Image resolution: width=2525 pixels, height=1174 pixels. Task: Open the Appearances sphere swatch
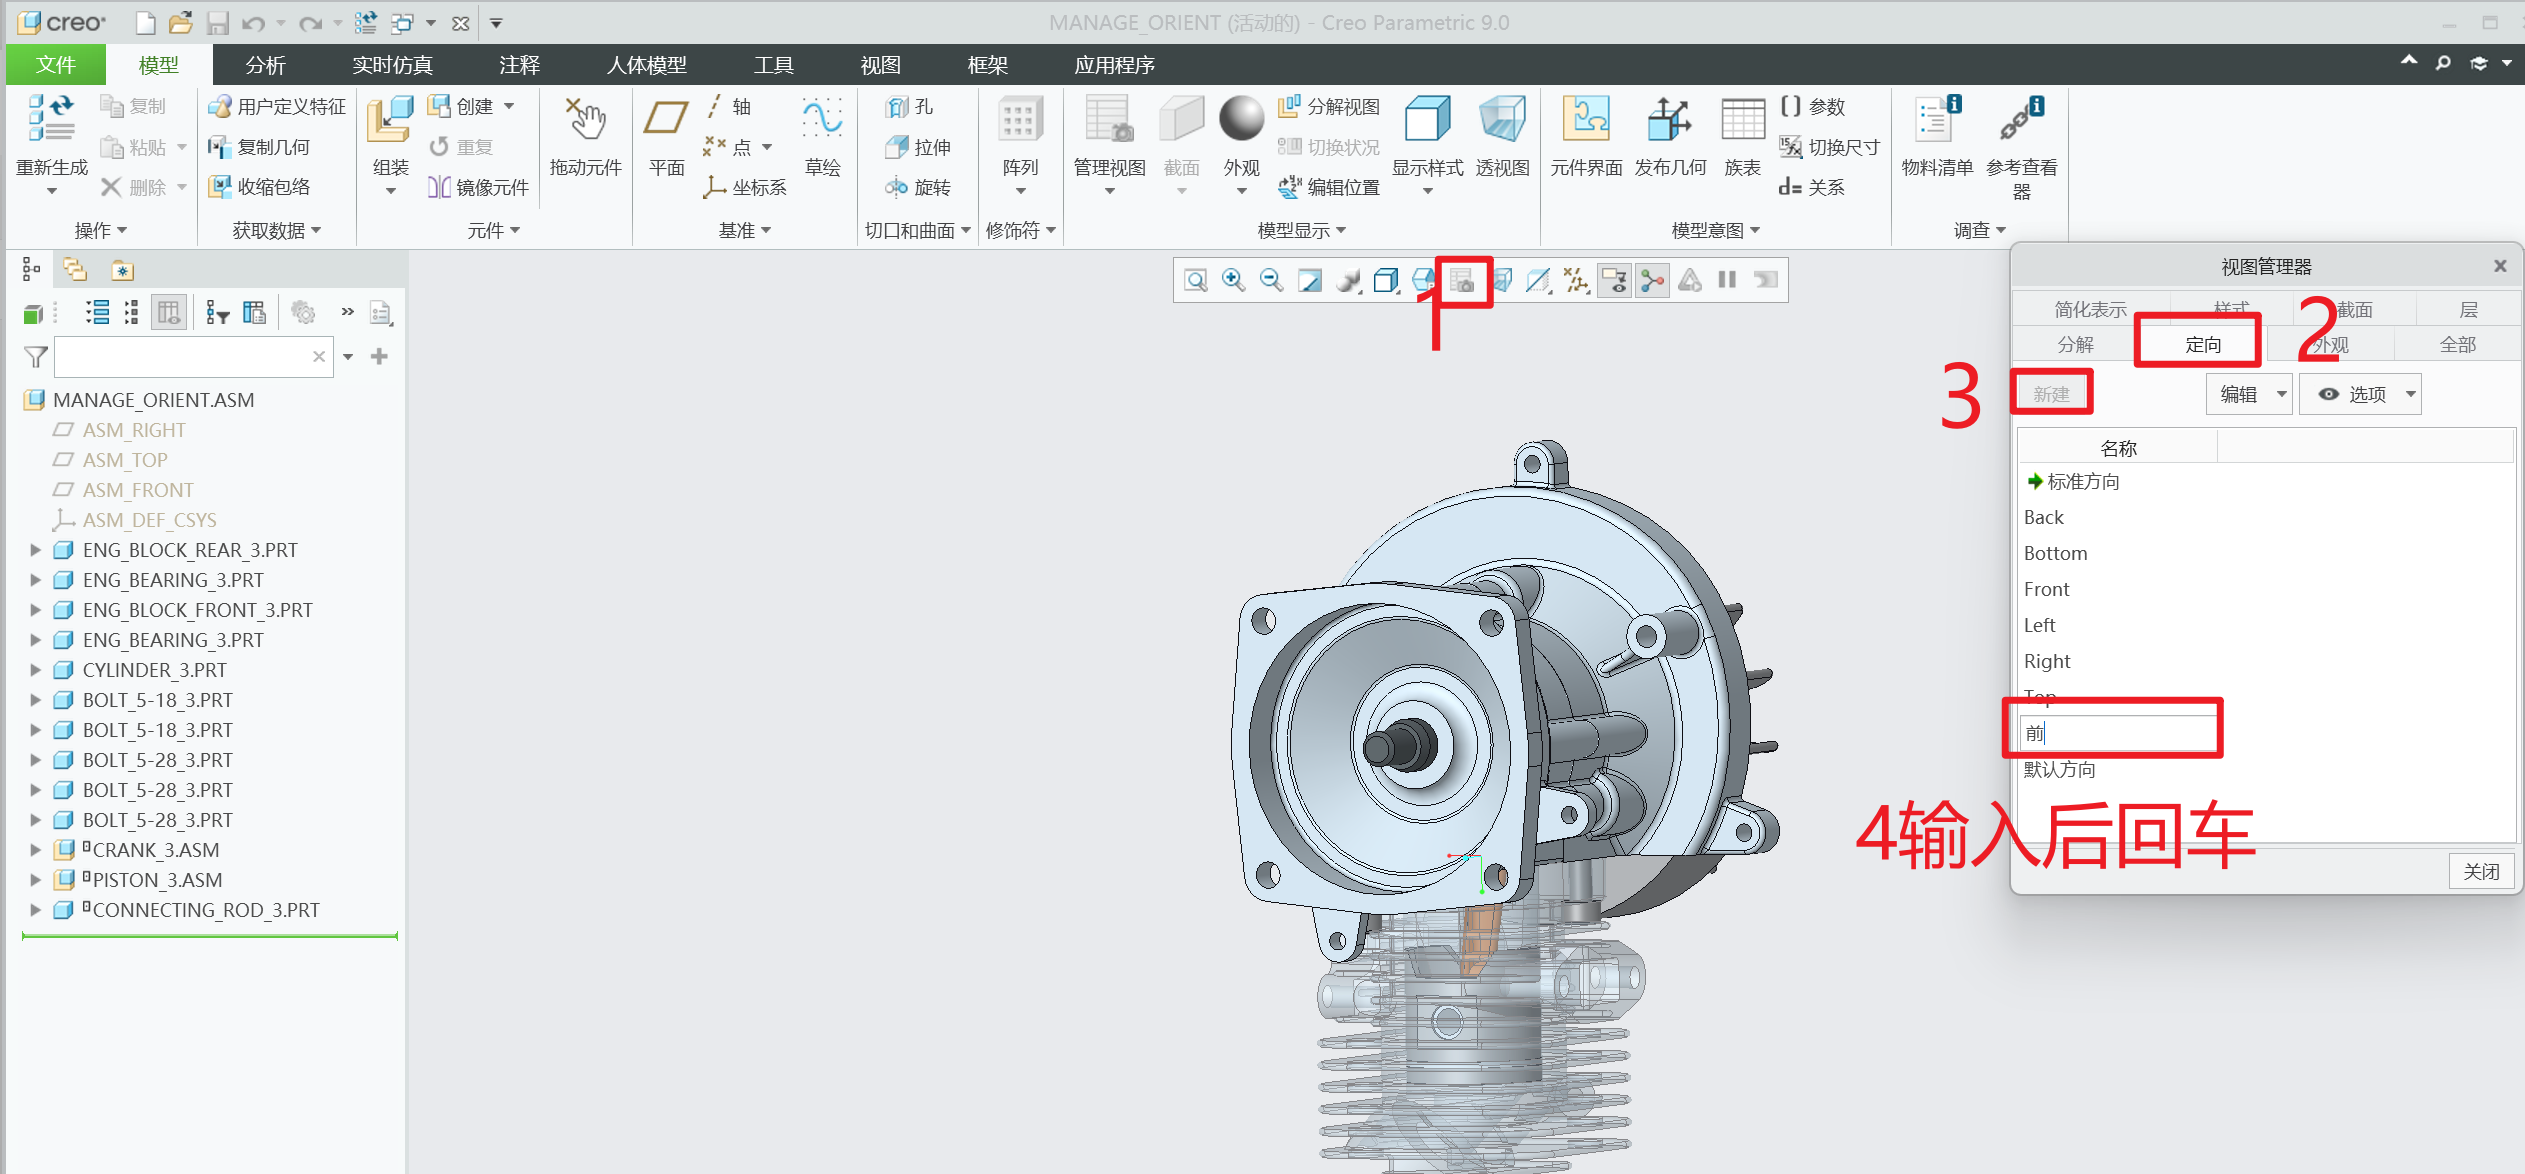click(x=1241, y=120)
